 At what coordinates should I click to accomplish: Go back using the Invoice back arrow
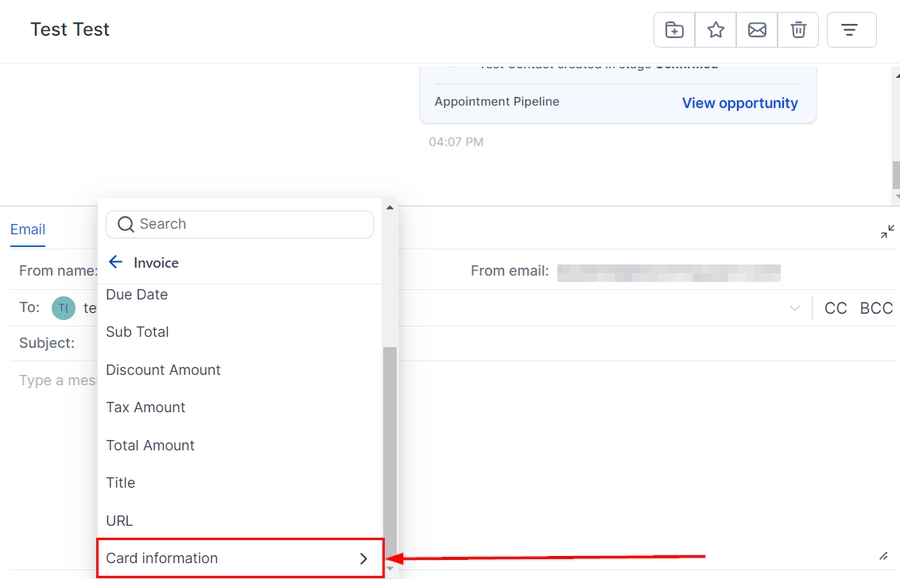116,262
